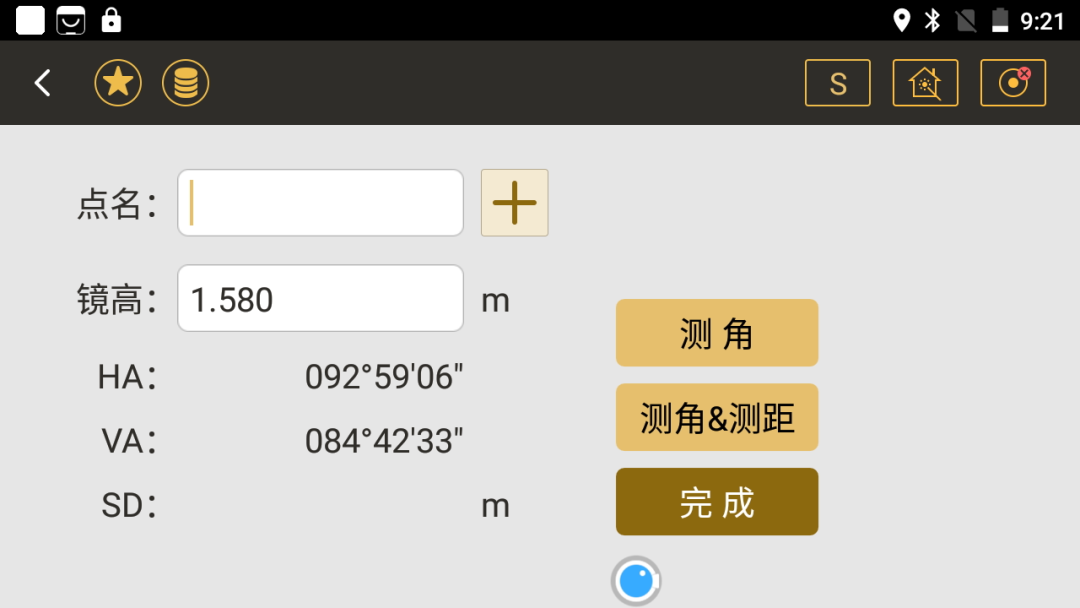Tap the lock icon in status bar
This screenshot has height=608, width=1080.
111,20
